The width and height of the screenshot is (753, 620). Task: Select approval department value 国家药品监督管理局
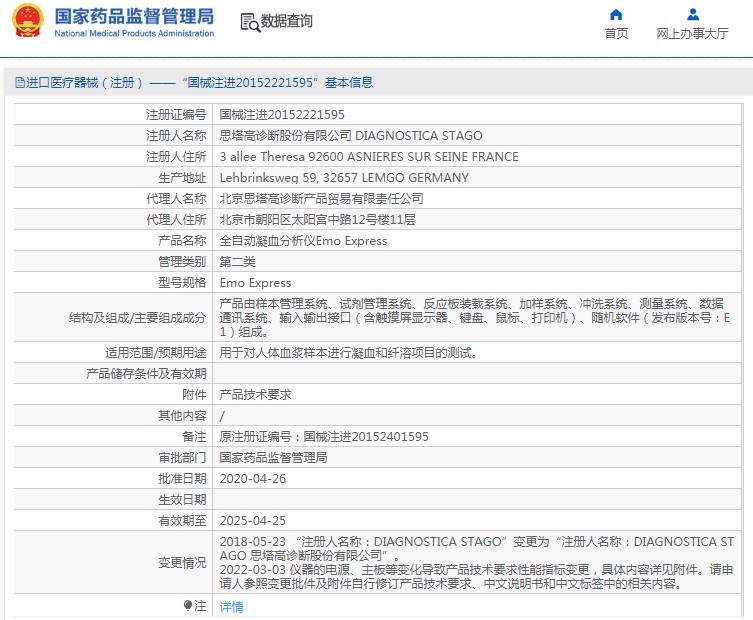[x=273, y=458]
